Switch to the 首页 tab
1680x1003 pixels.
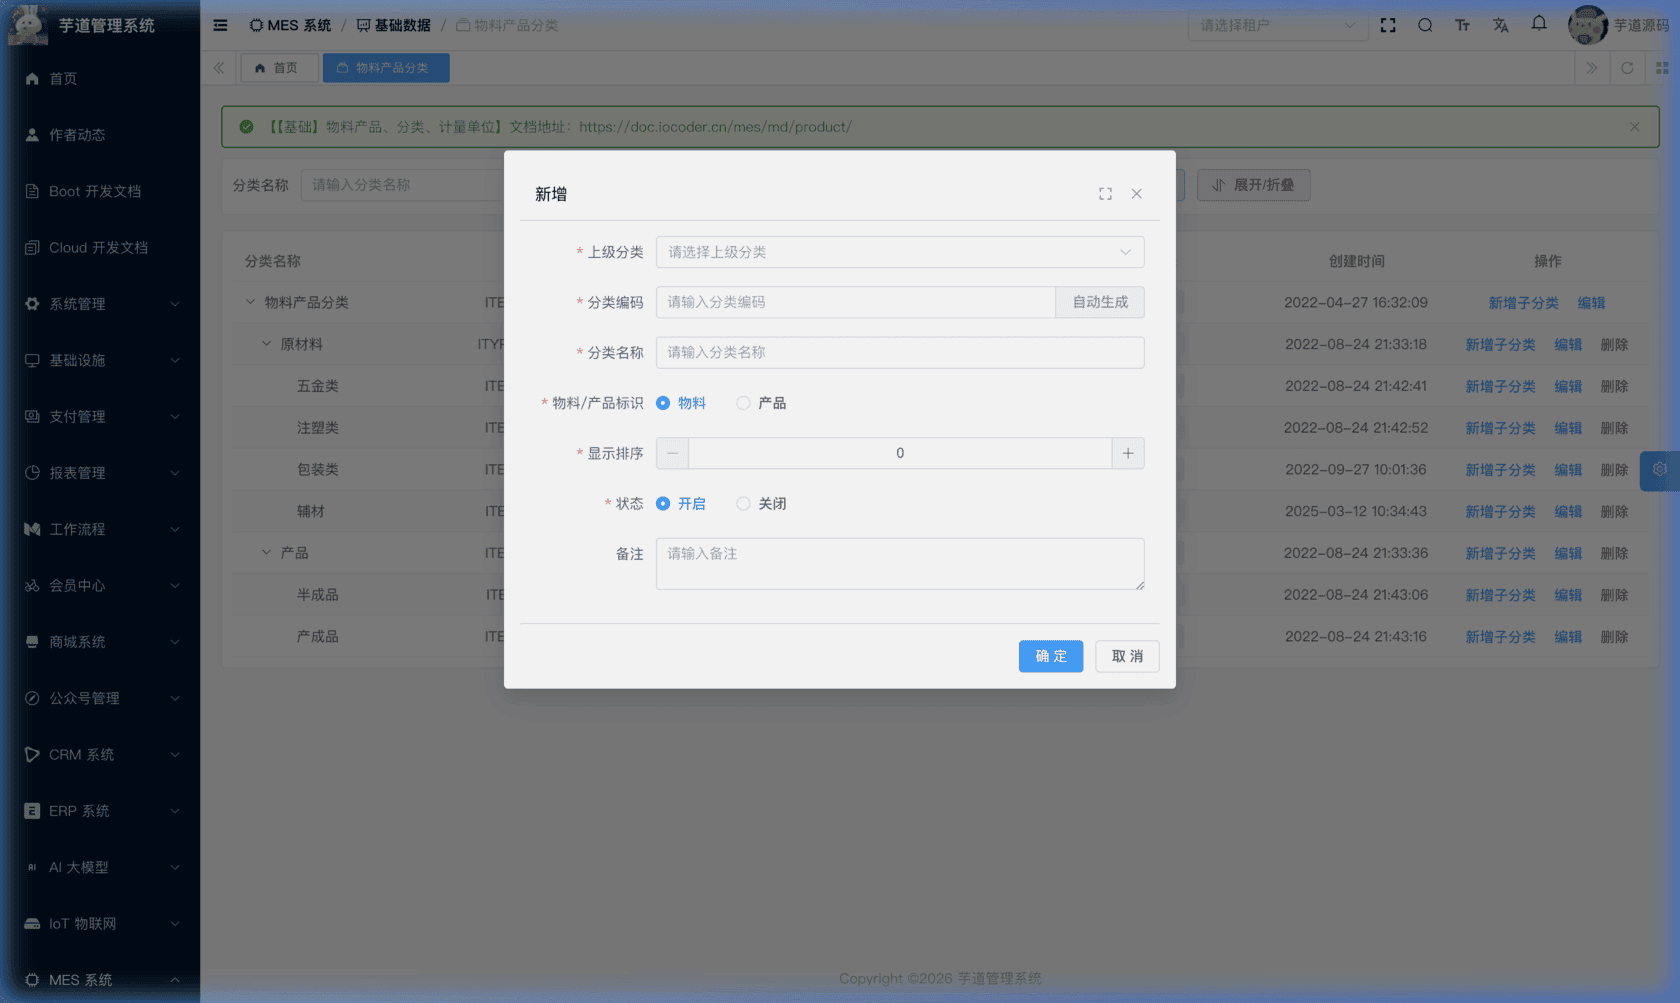tap(279, 67)
